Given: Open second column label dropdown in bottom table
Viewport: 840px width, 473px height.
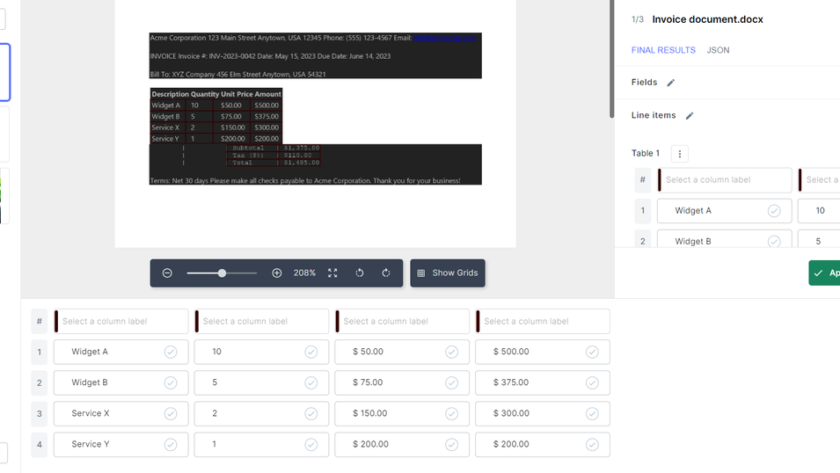Looking at the screenshot, I should click(x=262, y=322).
